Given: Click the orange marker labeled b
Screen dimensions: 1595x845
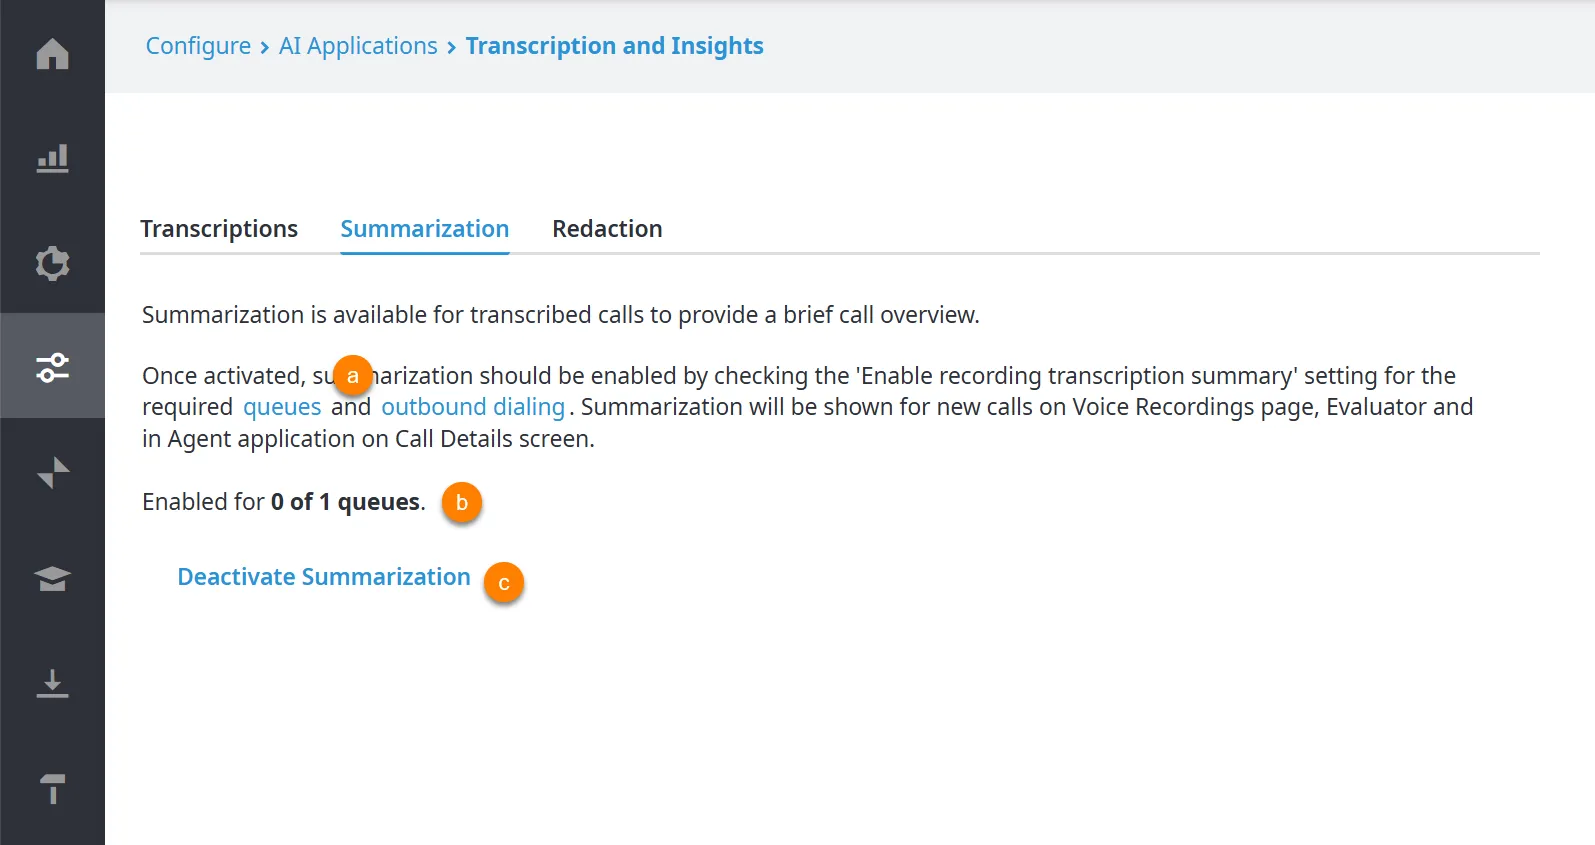Looking at the screenshot, I should click(462, 502).
